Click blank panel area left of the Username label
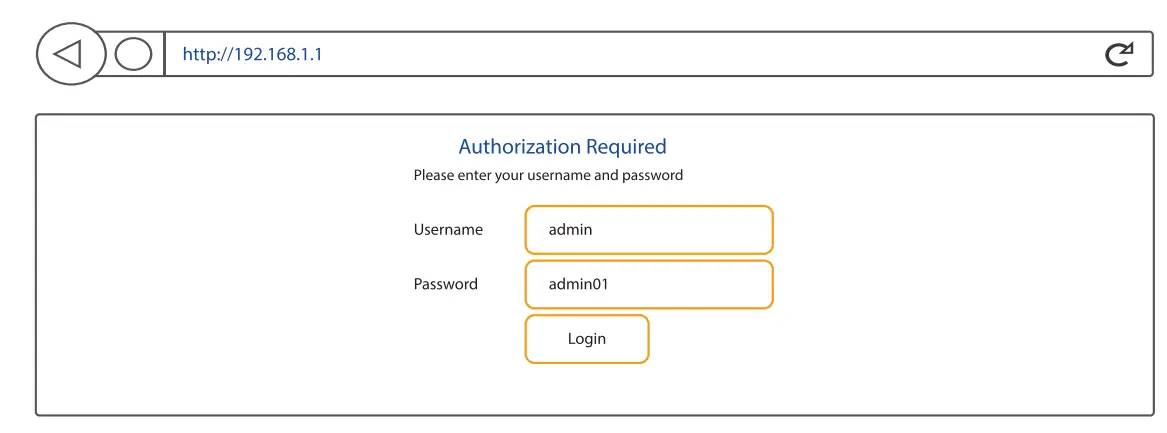The image size is (1167, 433). [x=220, y=230]
